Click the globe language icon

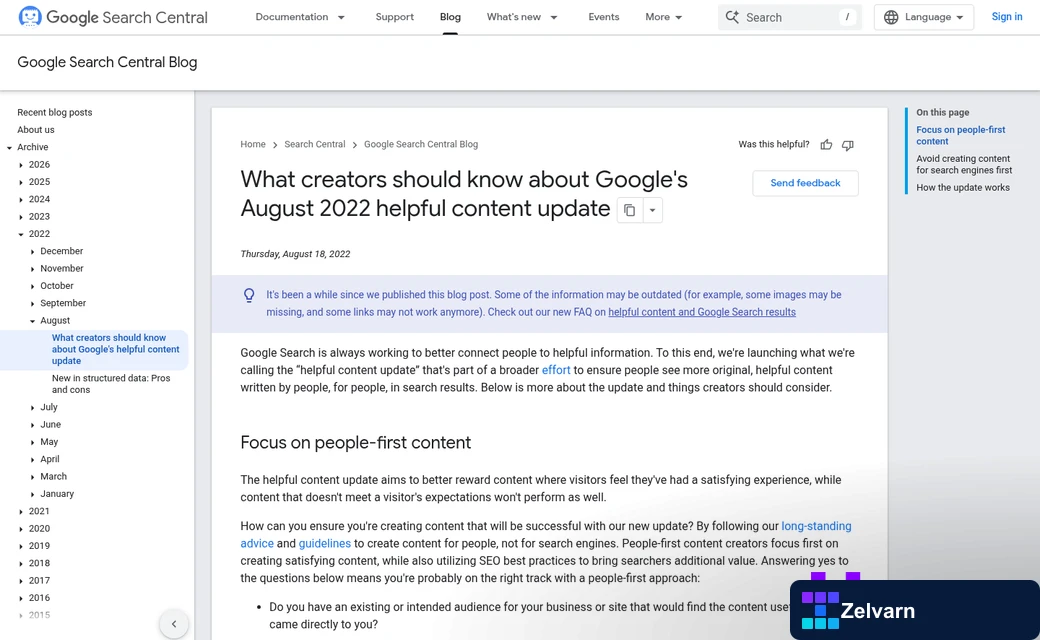tap(891, 17)
